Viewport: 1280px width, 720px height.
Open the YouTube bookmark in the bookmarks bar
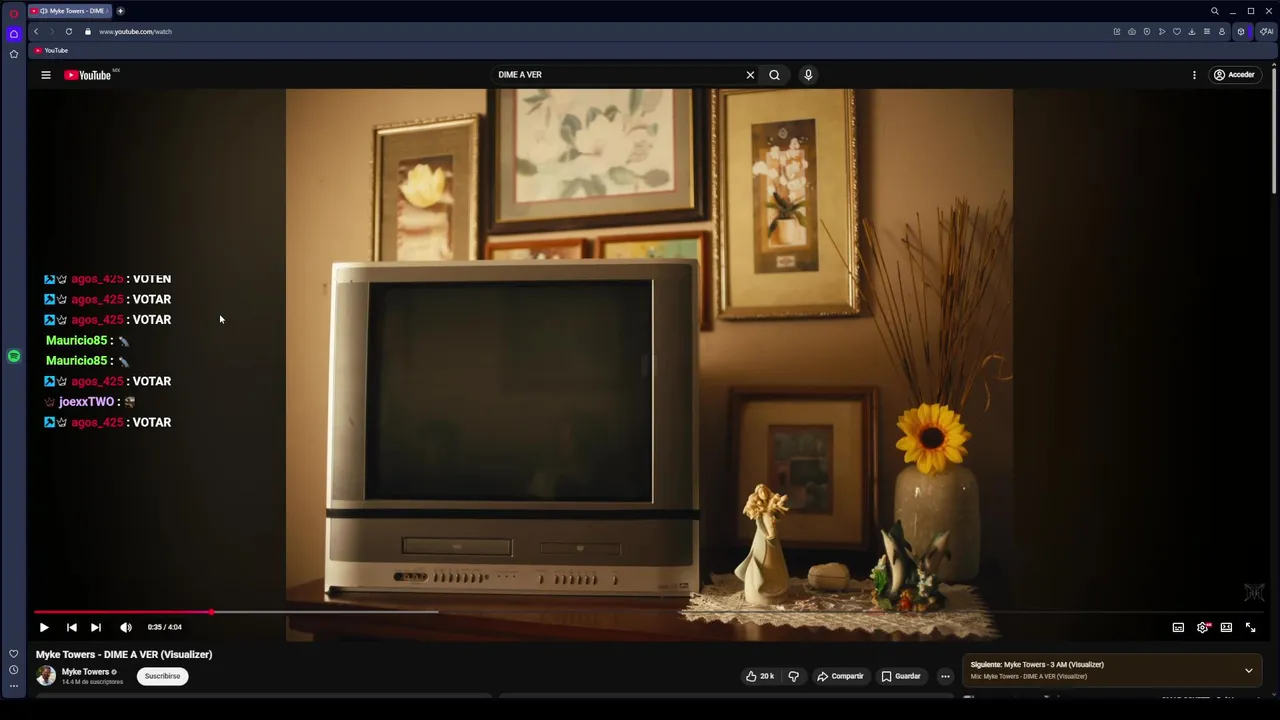[51, 51]
